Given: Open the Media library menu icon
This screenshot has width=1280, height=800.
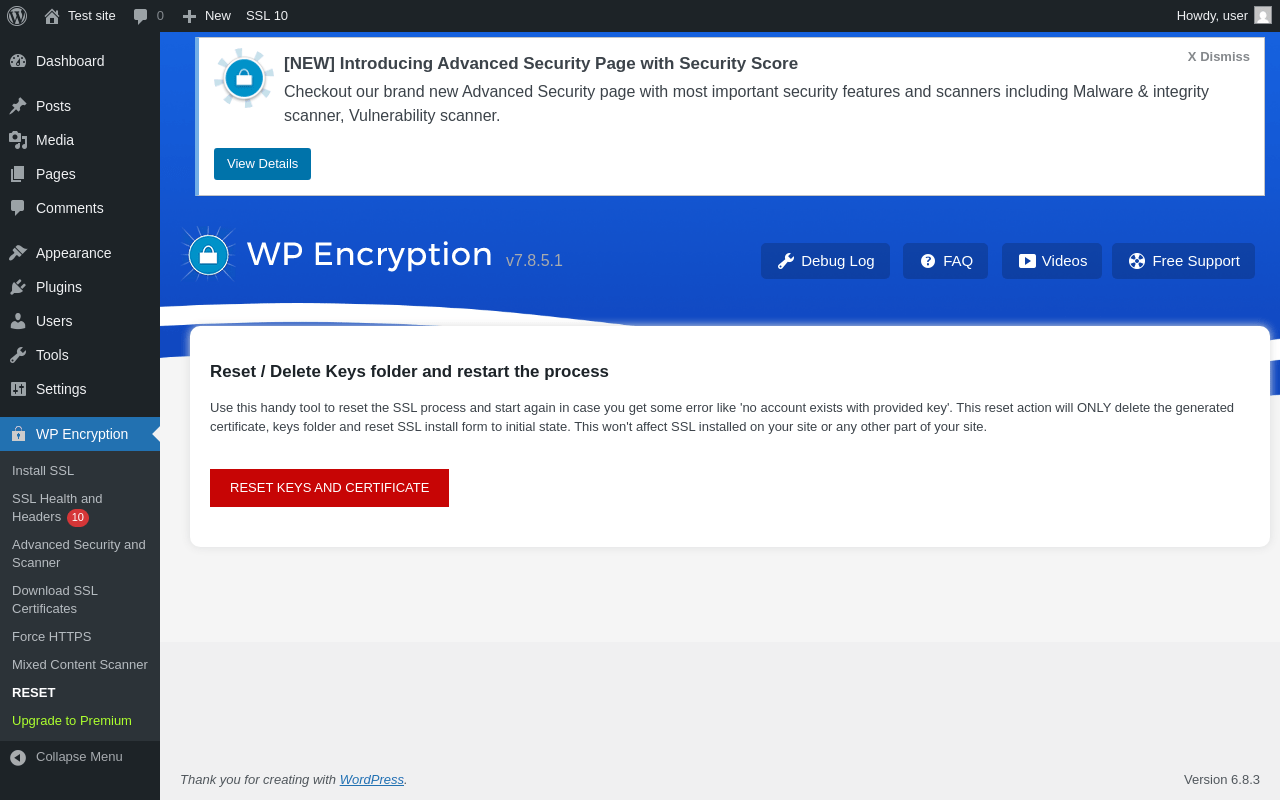Looking at the screenshot, I should coord(18,140).
